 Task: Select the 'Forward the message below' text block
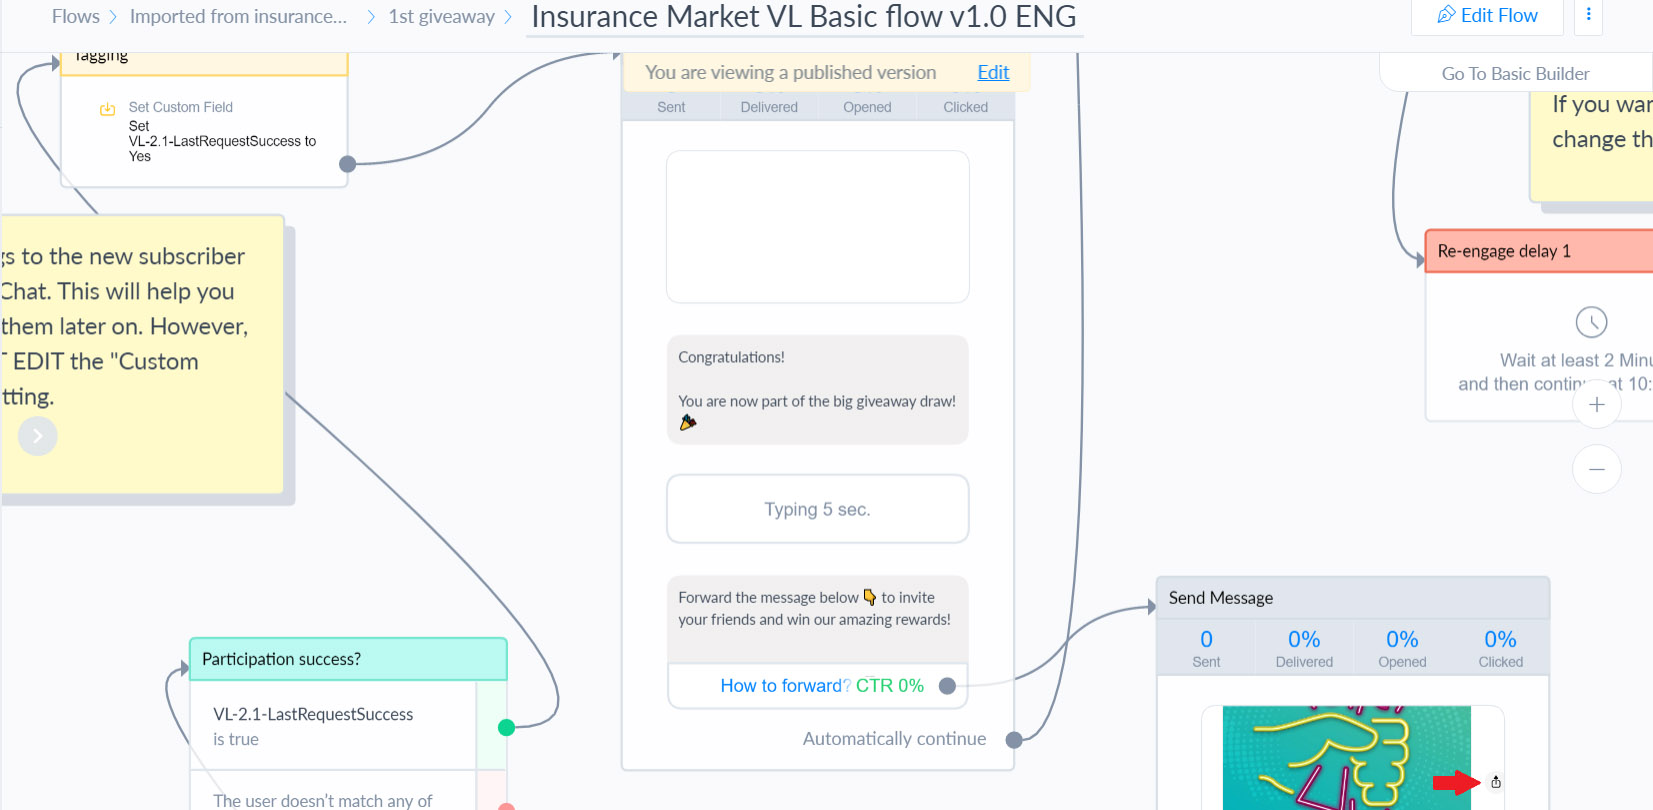tap(818, 618)
